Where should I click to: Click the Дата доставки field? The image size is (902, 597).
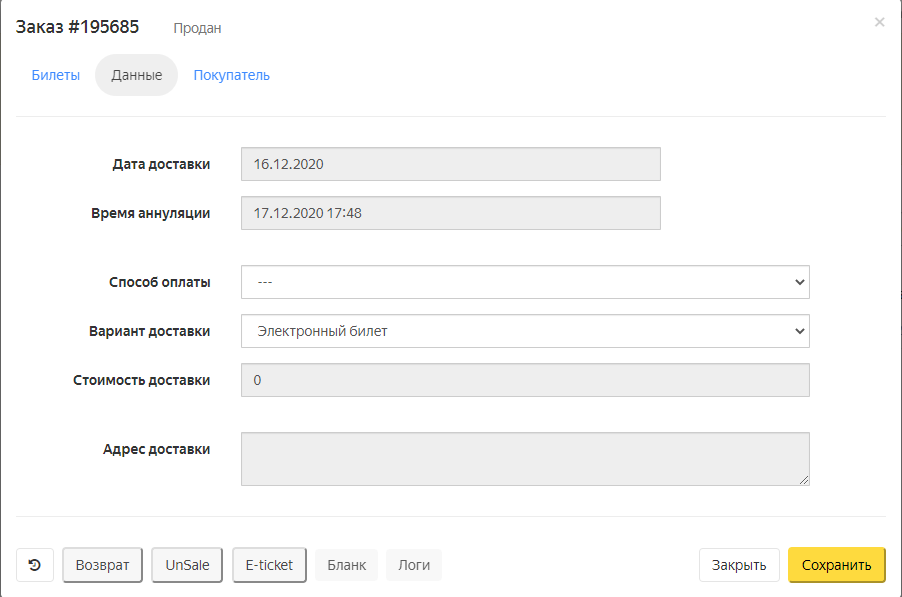point(450,164)
